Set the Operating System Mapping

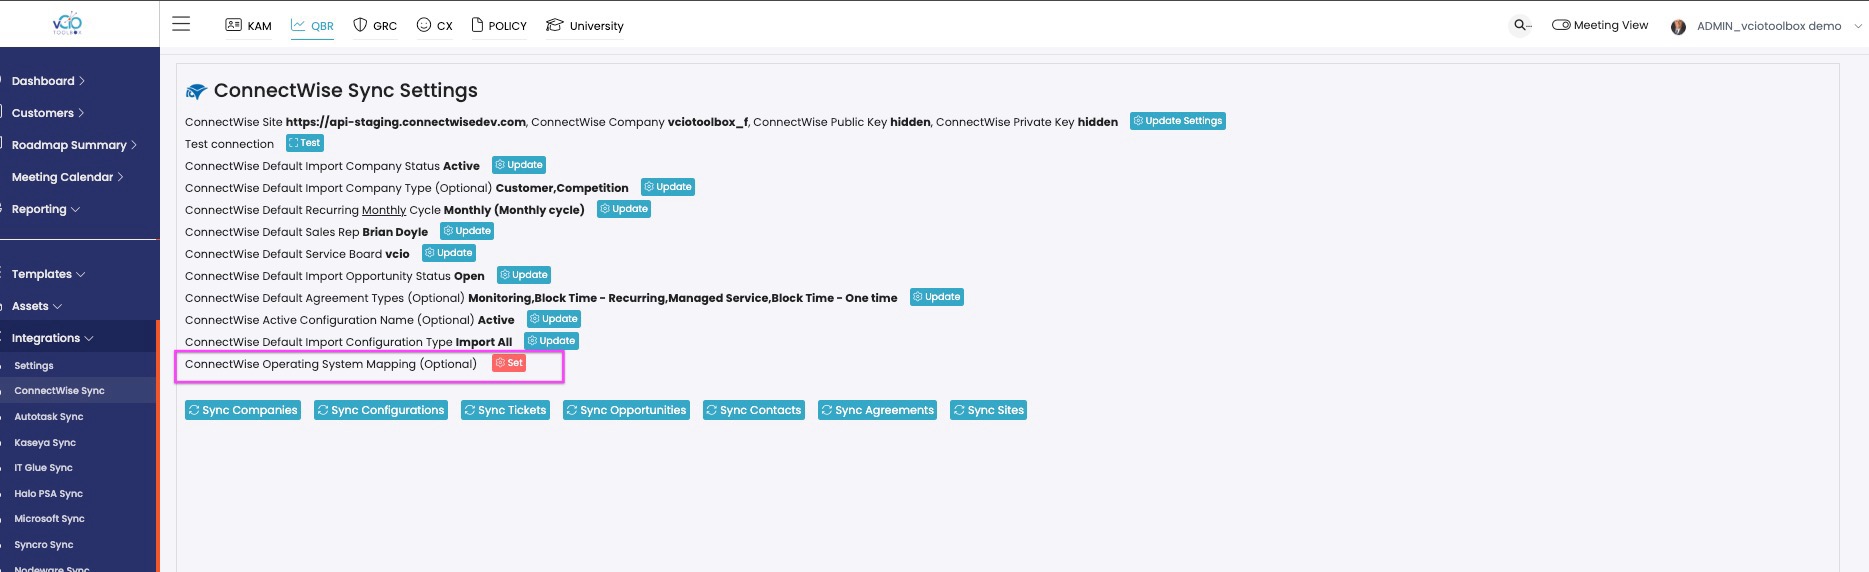coord(509,363)
